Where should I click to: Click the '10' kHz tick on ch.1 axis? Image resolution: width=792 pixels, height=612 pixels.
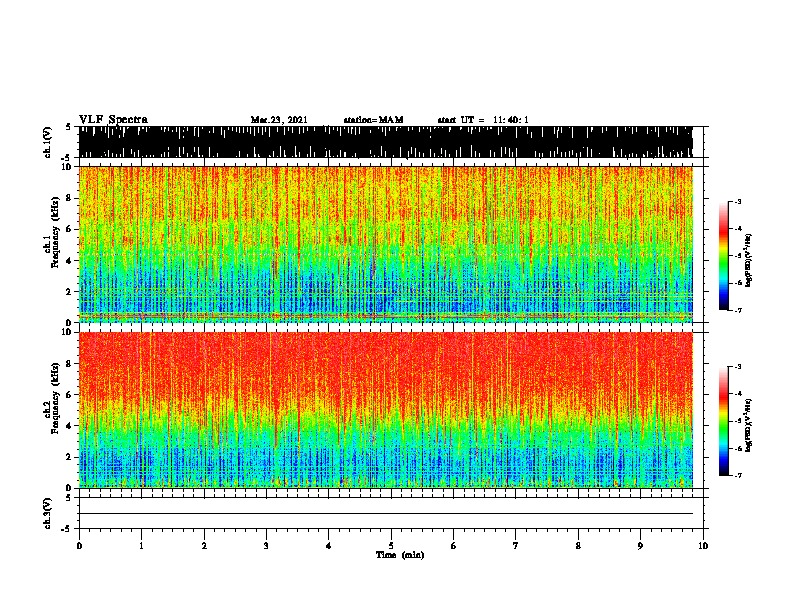pyautogui.click(x=68, y=167)
